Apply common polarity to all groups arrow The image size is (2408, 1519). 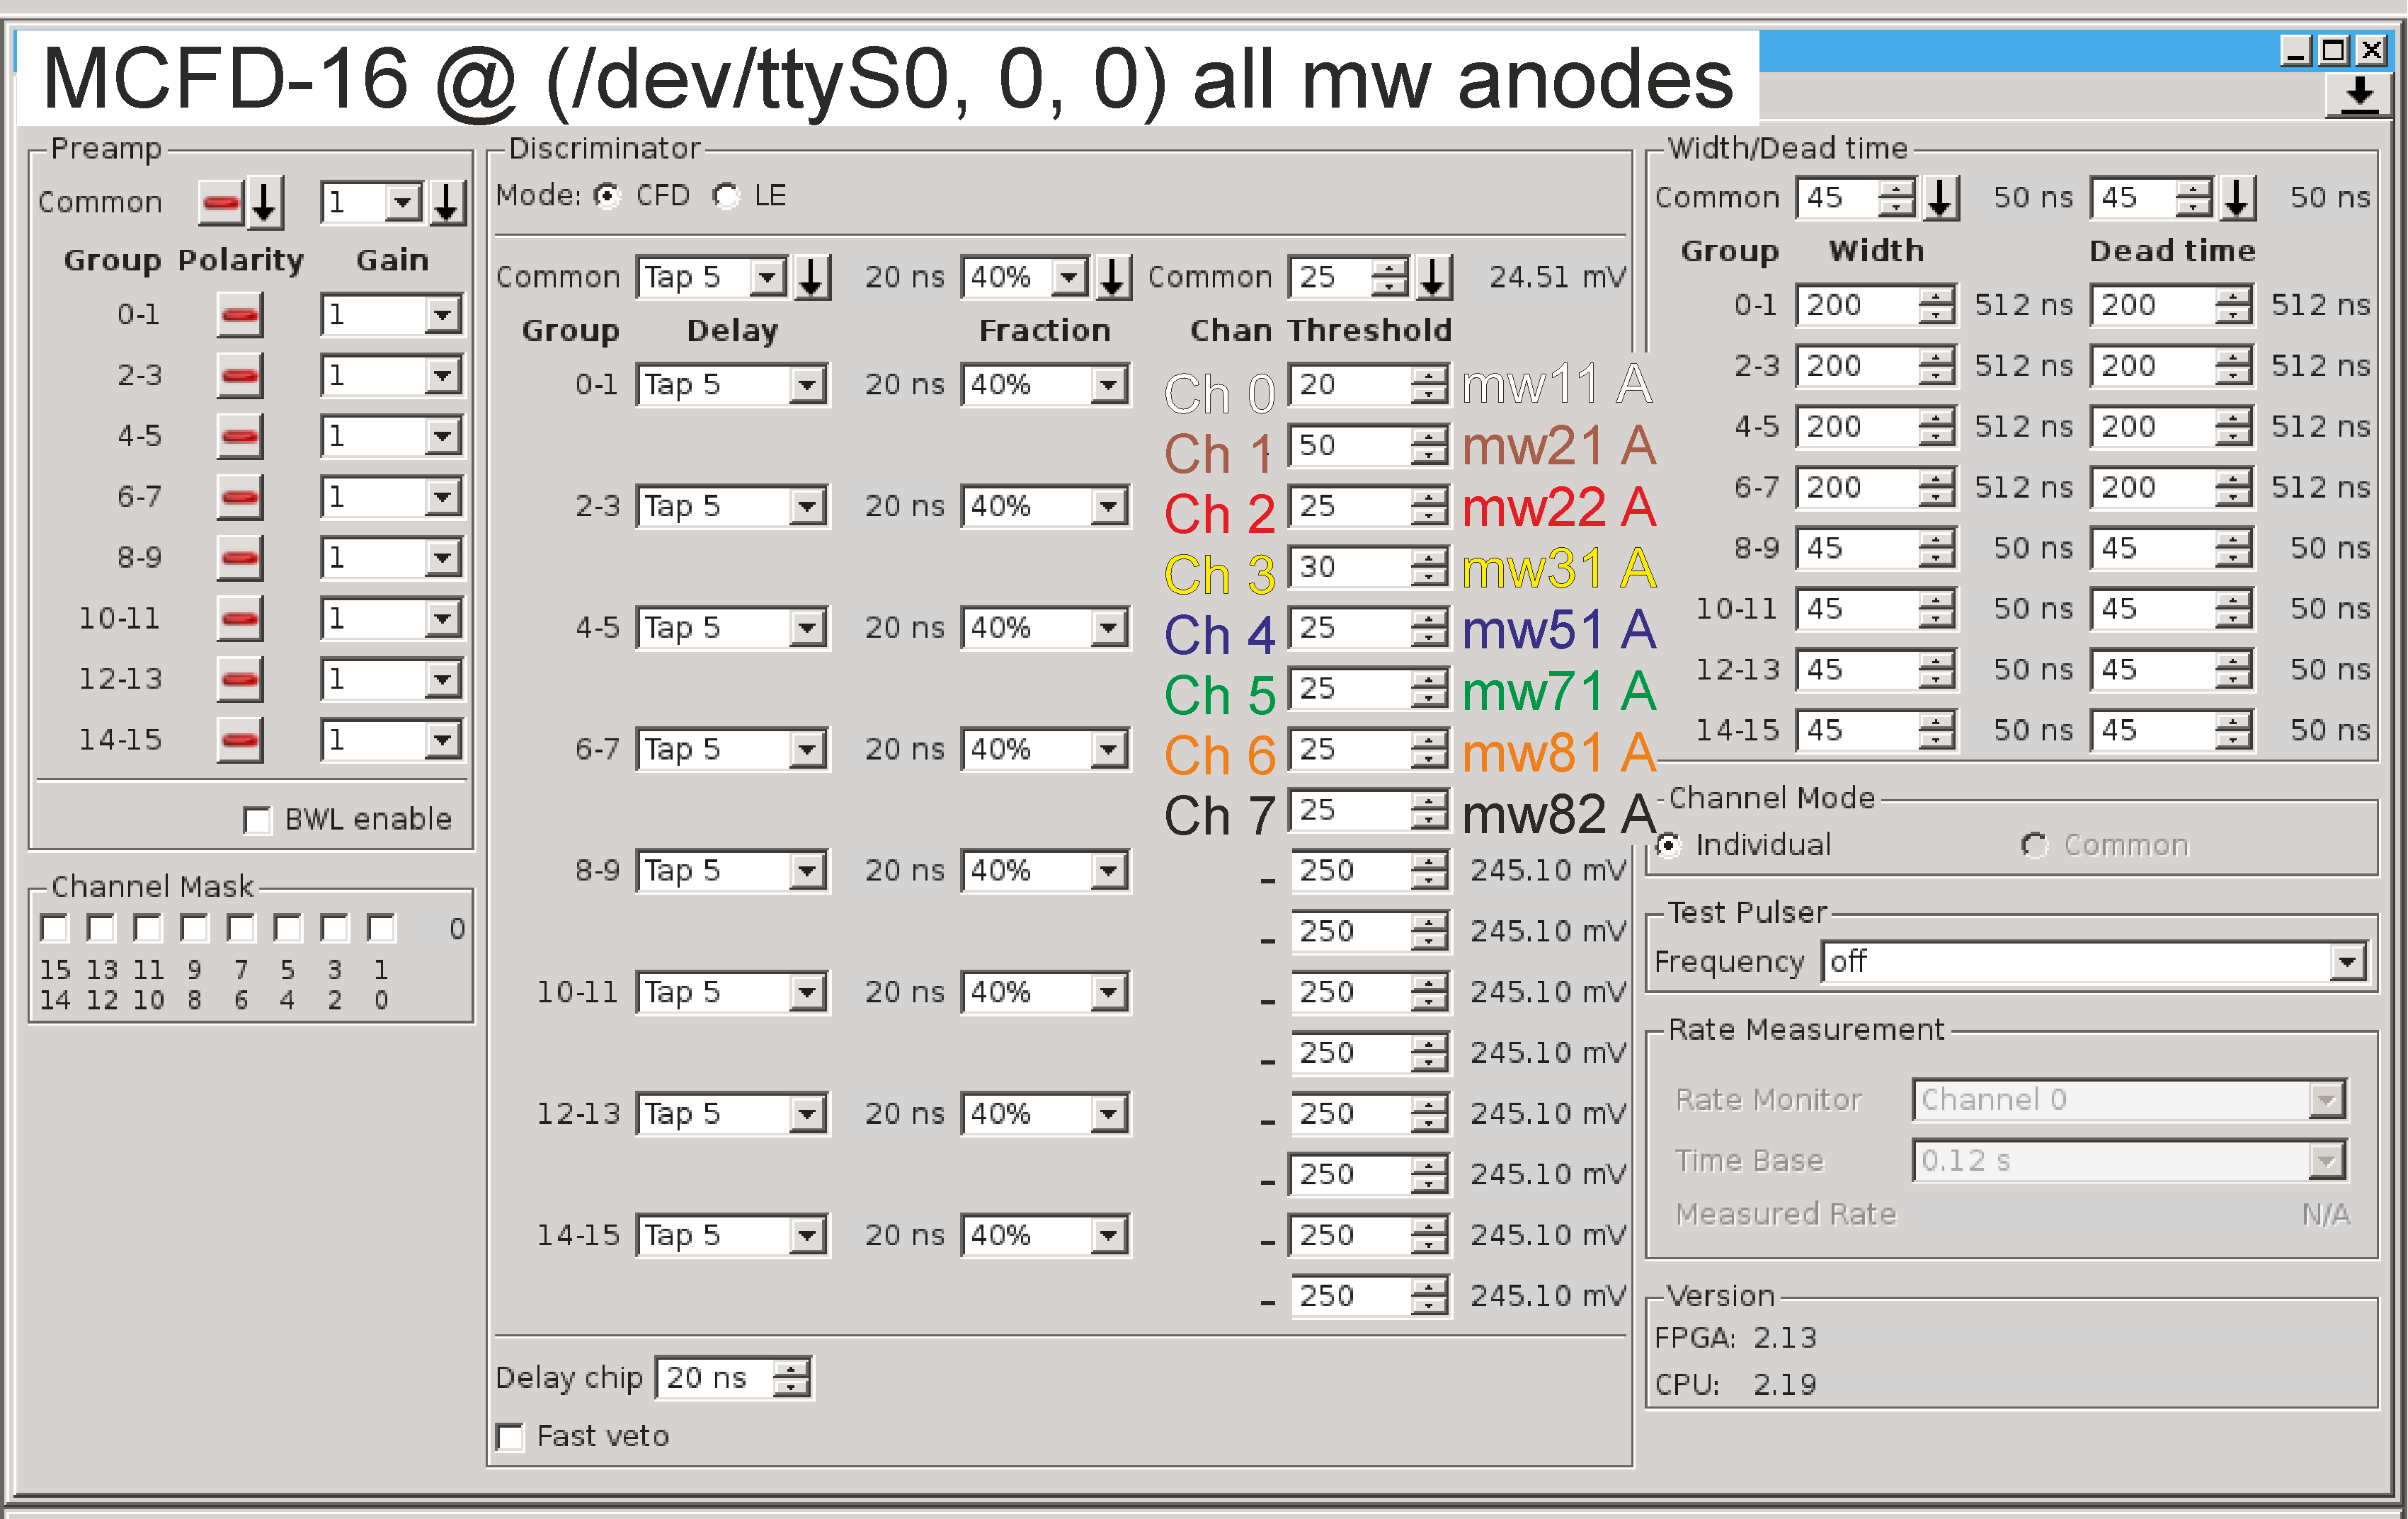click(265, 203)
